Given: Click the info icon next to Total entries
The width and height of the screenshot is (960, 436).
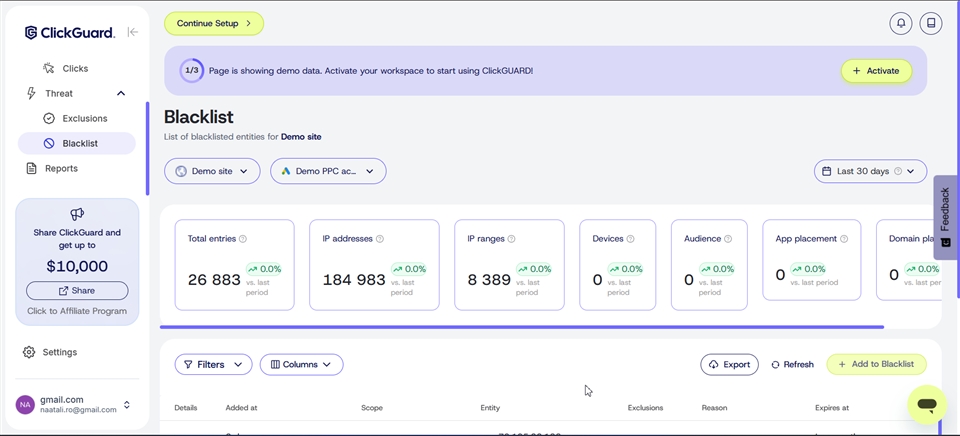Looking at the screenshot, I should pyautogui.click(x=243, y=239).
